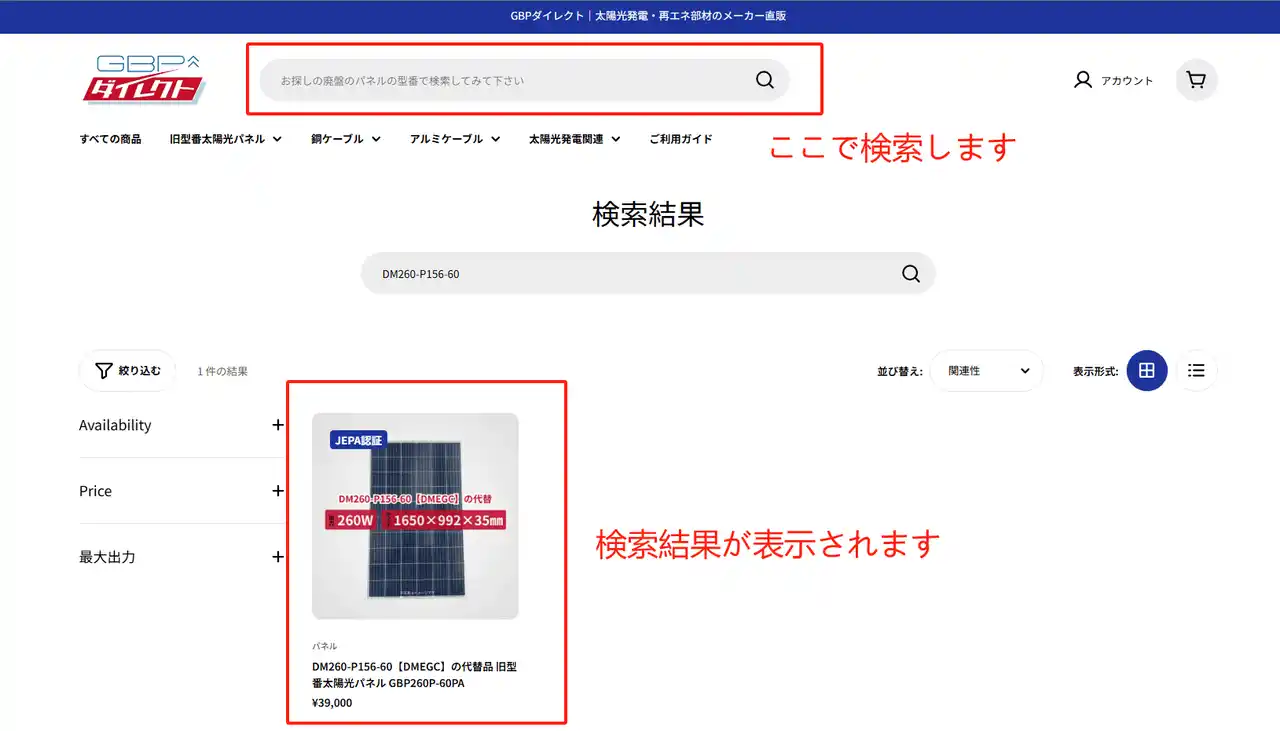
Task: Switch to grid view display
Action: [x=1146, y=371]
